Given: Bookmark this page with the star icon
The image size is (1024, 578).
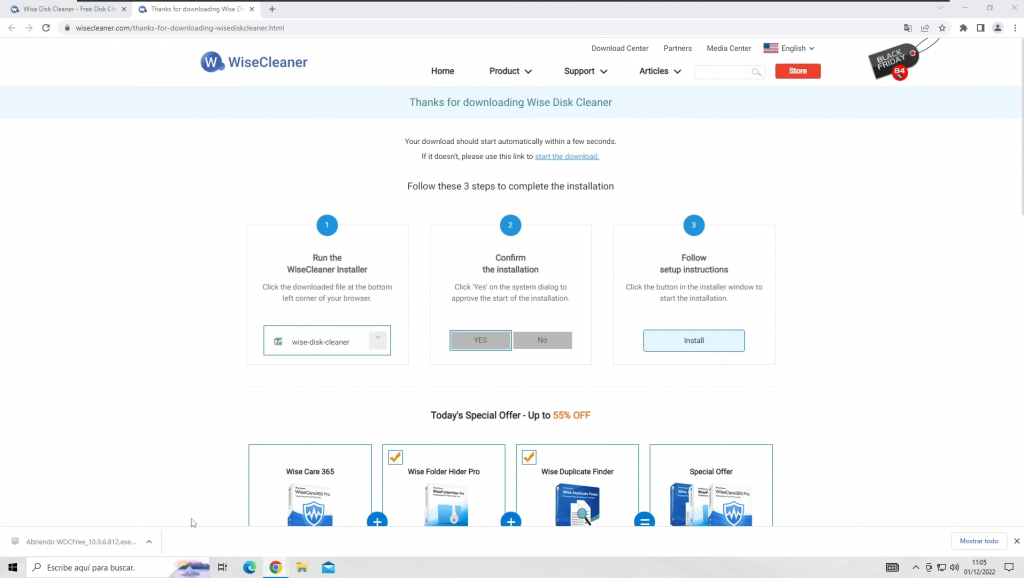Looking at the screenshot, I should coord(942,28).
